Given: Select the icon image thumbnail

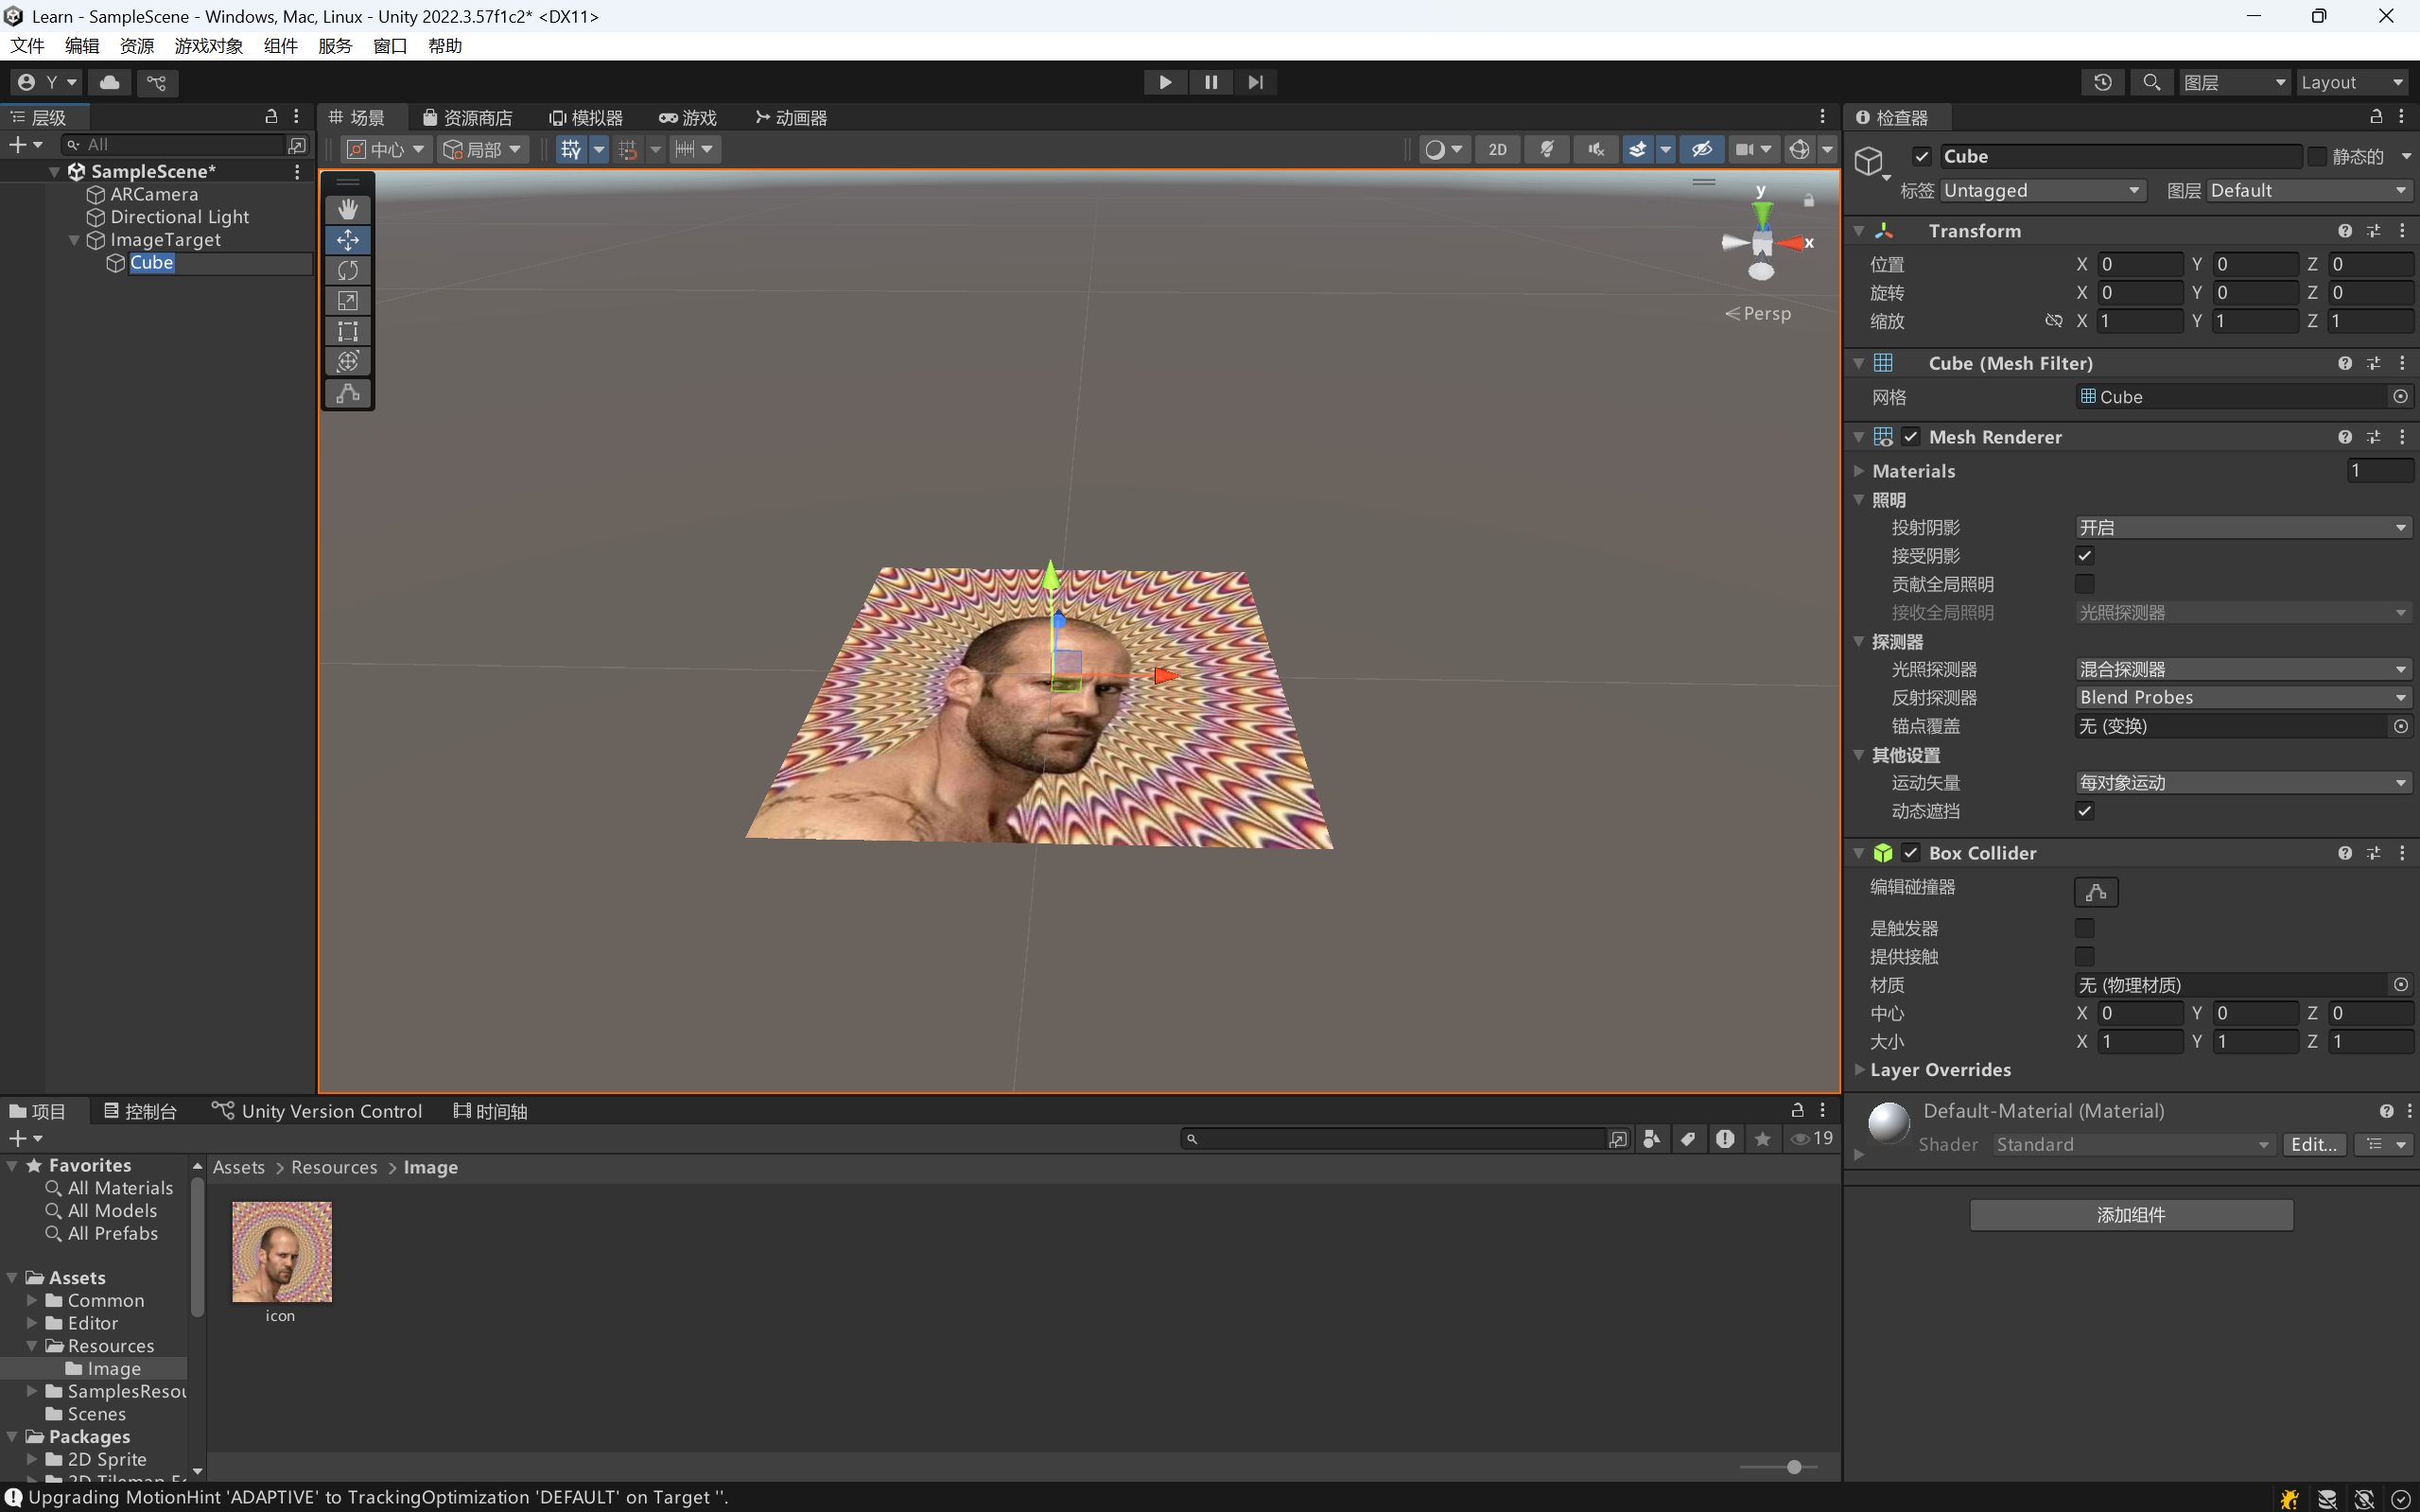Looking at the screenshot, I should tap(281, 1252).
